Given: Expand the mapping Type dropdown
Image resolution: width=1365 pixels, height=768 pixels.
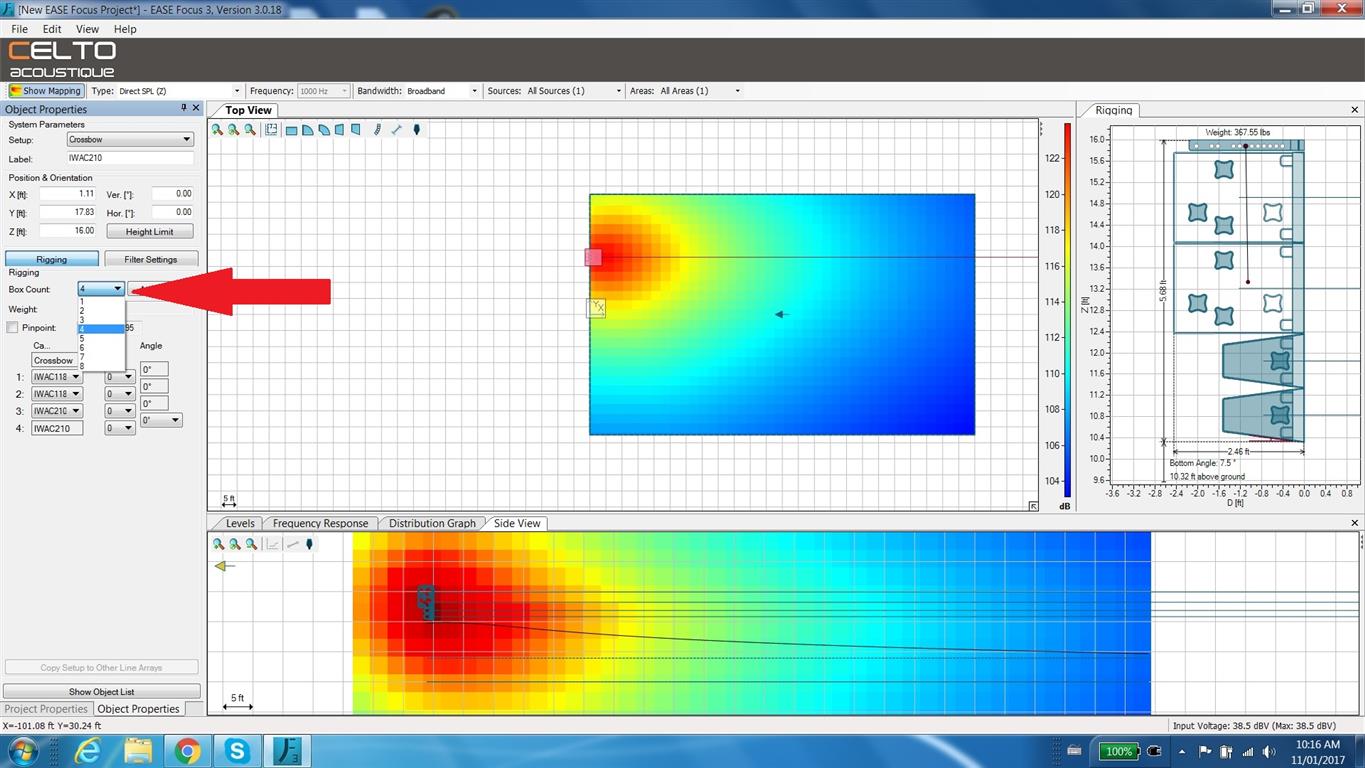Looking at the screenshot, I should click(236, 91).
